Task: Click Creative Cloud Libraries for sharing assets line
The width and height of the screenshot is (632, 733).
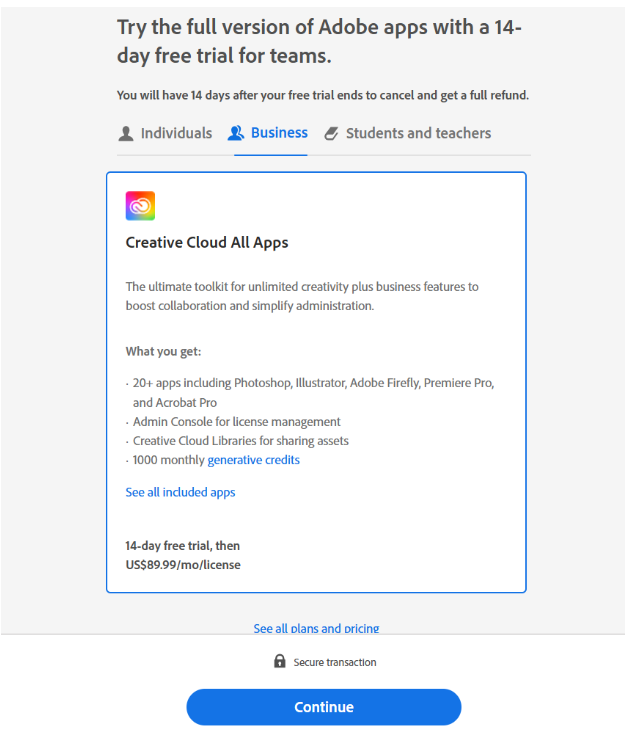Action: pos(241,441)
